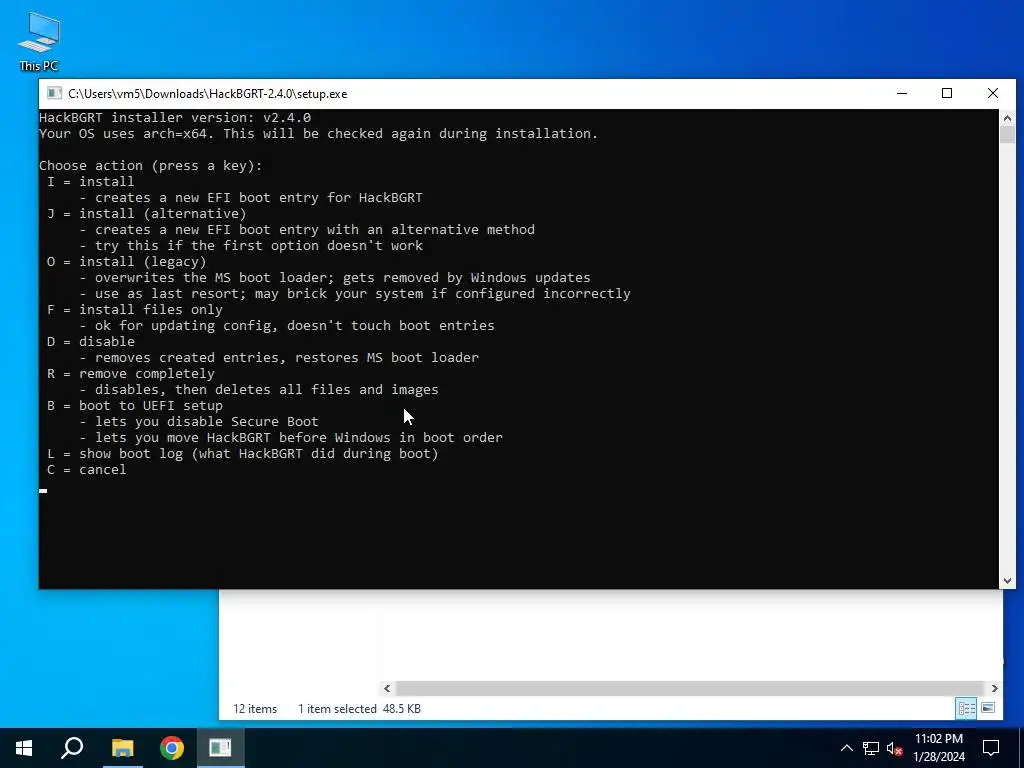The image size is (1024, 768).
Task: Click File Explorer horizontal scrollbar thumb
Action: 690,688
